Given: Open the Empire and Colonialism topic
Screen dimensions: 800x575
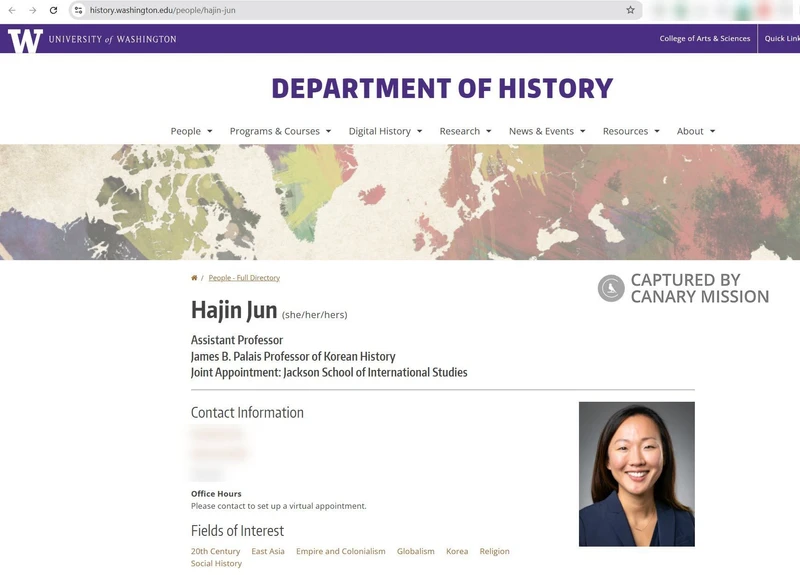Looking at the screenshot, I should click(x=340, y=551).
